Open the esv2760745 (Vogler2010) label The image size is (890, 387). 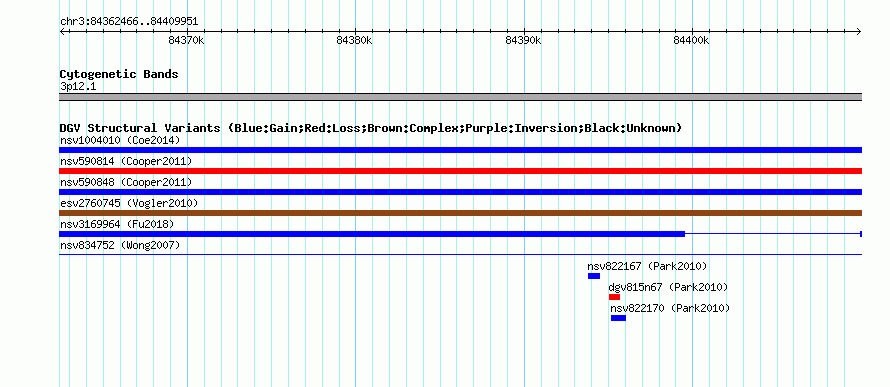point(129,203)
